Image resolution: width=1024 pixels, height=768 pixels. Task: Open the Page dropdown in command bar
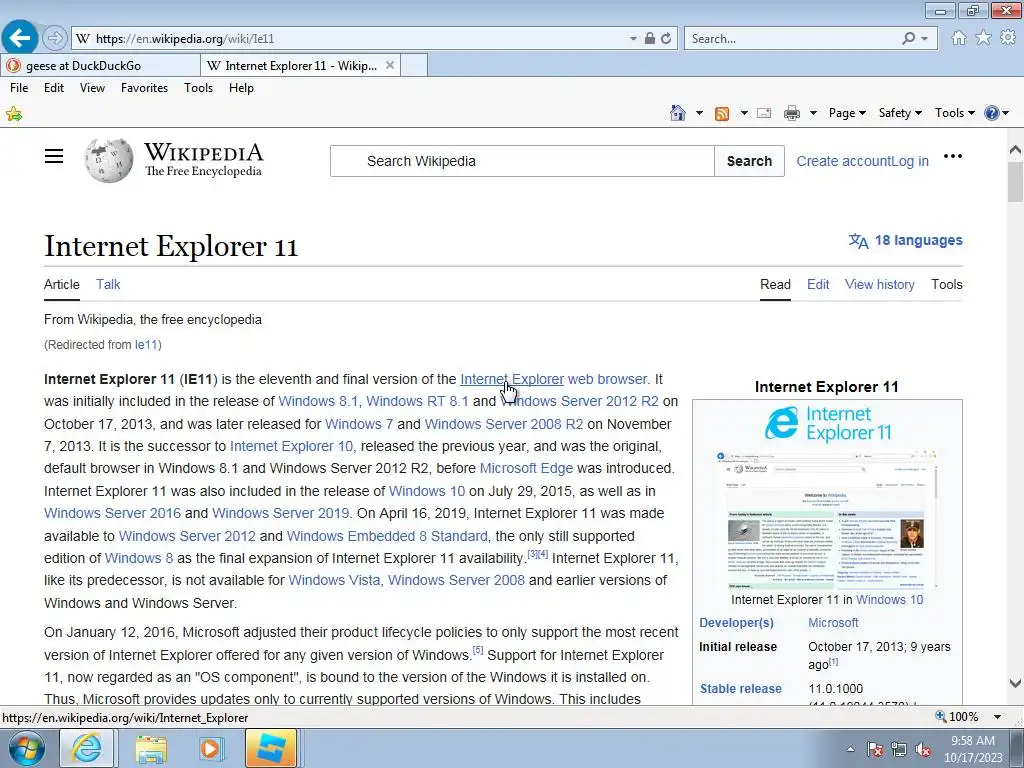[x=847, y=113]
